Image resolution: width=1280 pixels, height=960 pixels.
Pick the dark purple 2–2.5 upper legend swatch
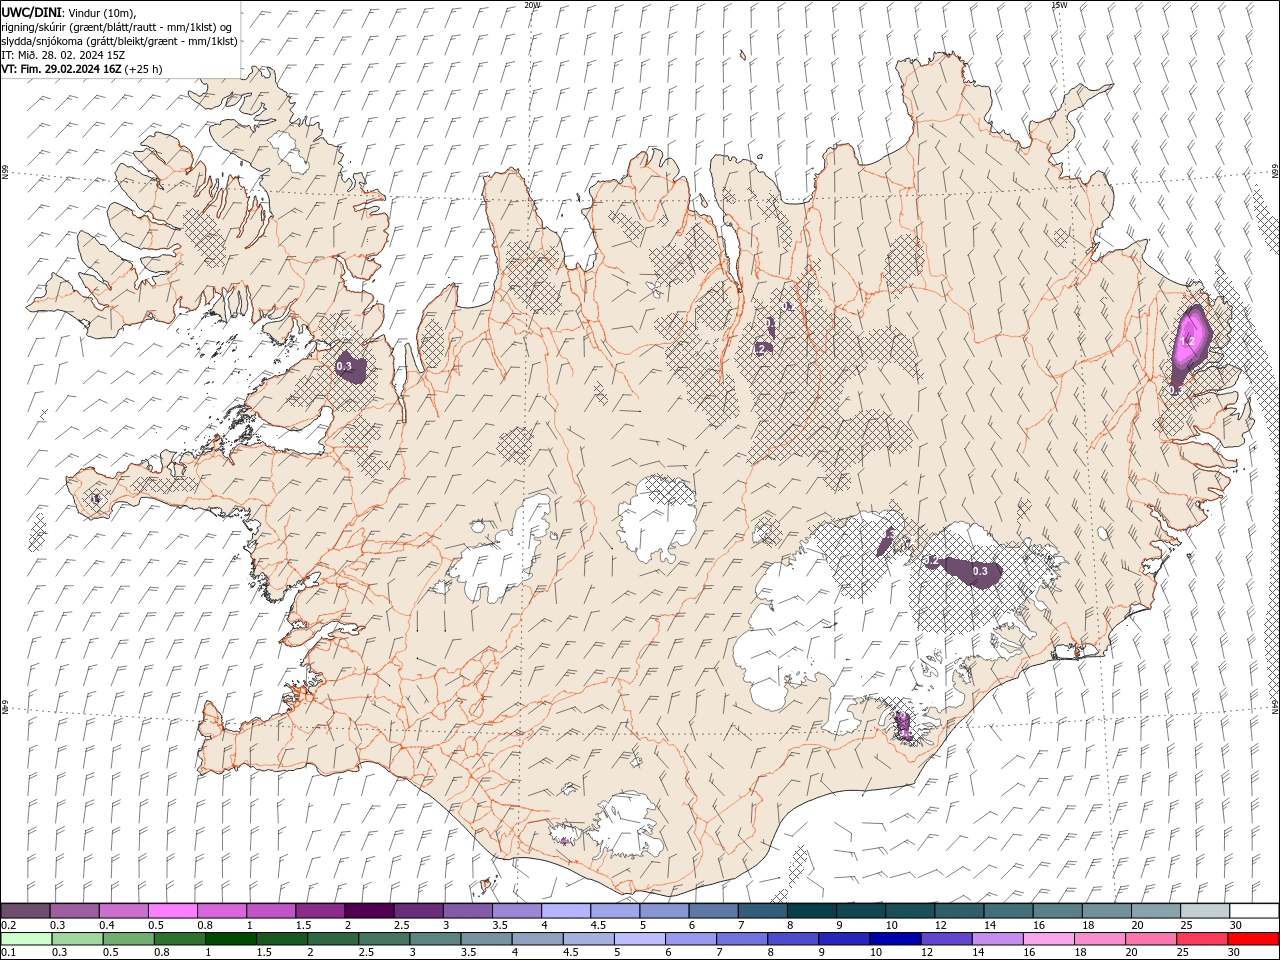point(369,911)
